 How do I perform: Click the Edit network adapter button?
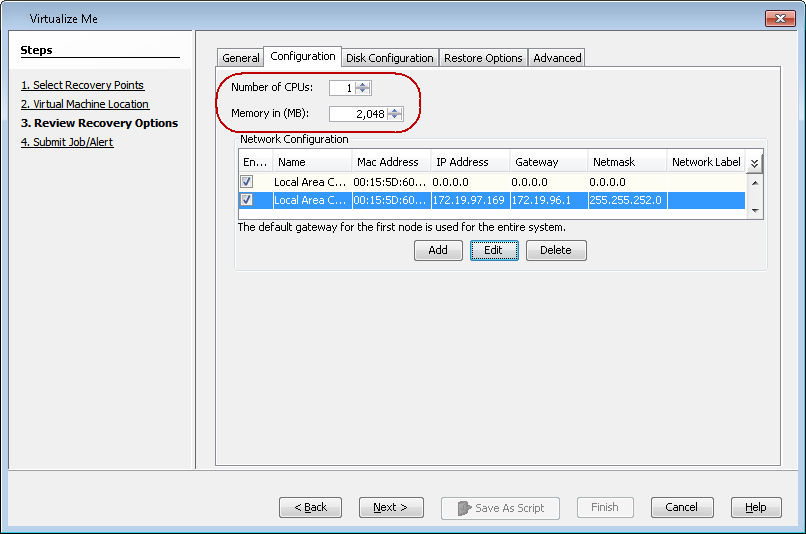(x=493, y=250)
